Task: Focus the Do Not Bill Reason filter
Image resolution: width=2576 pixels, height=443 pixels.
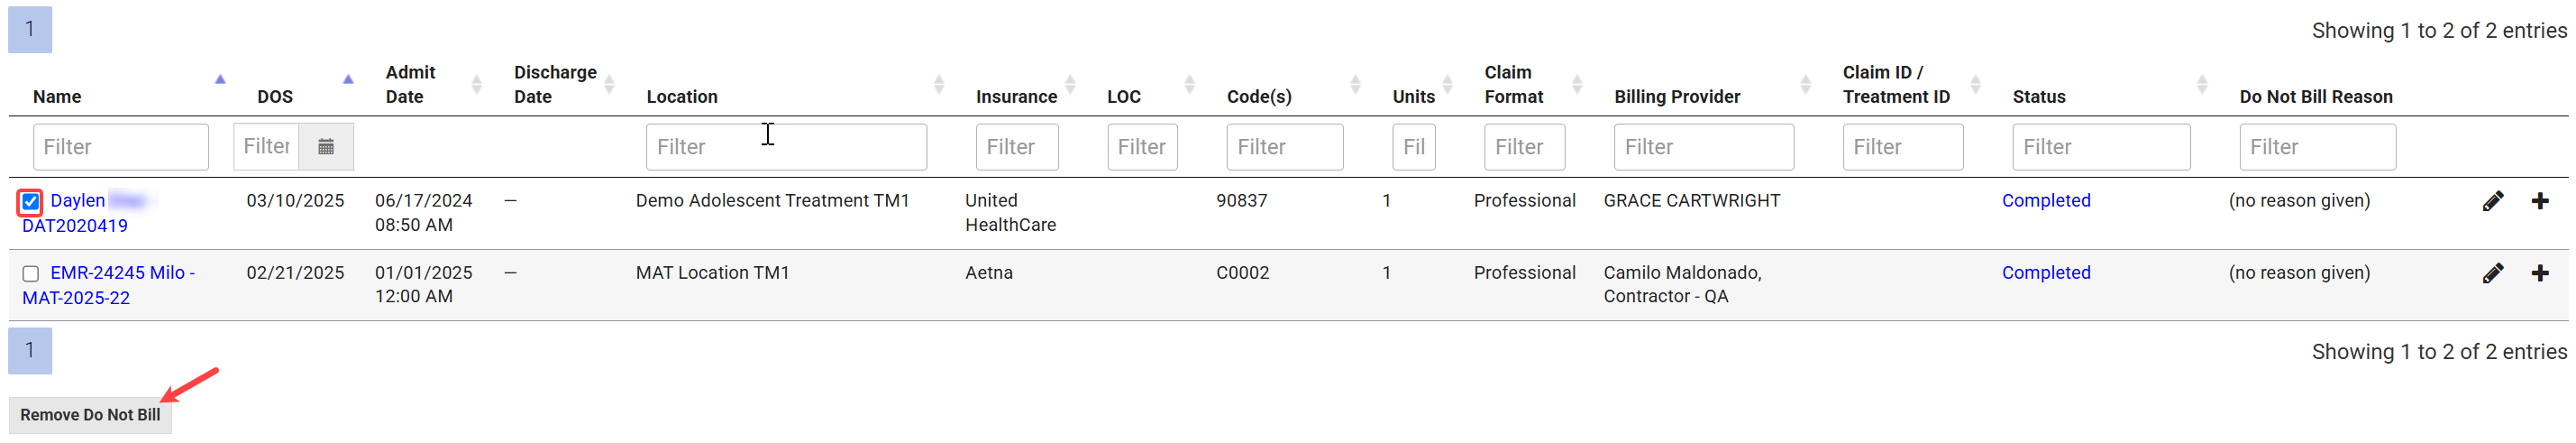Action: [2317, 147]
